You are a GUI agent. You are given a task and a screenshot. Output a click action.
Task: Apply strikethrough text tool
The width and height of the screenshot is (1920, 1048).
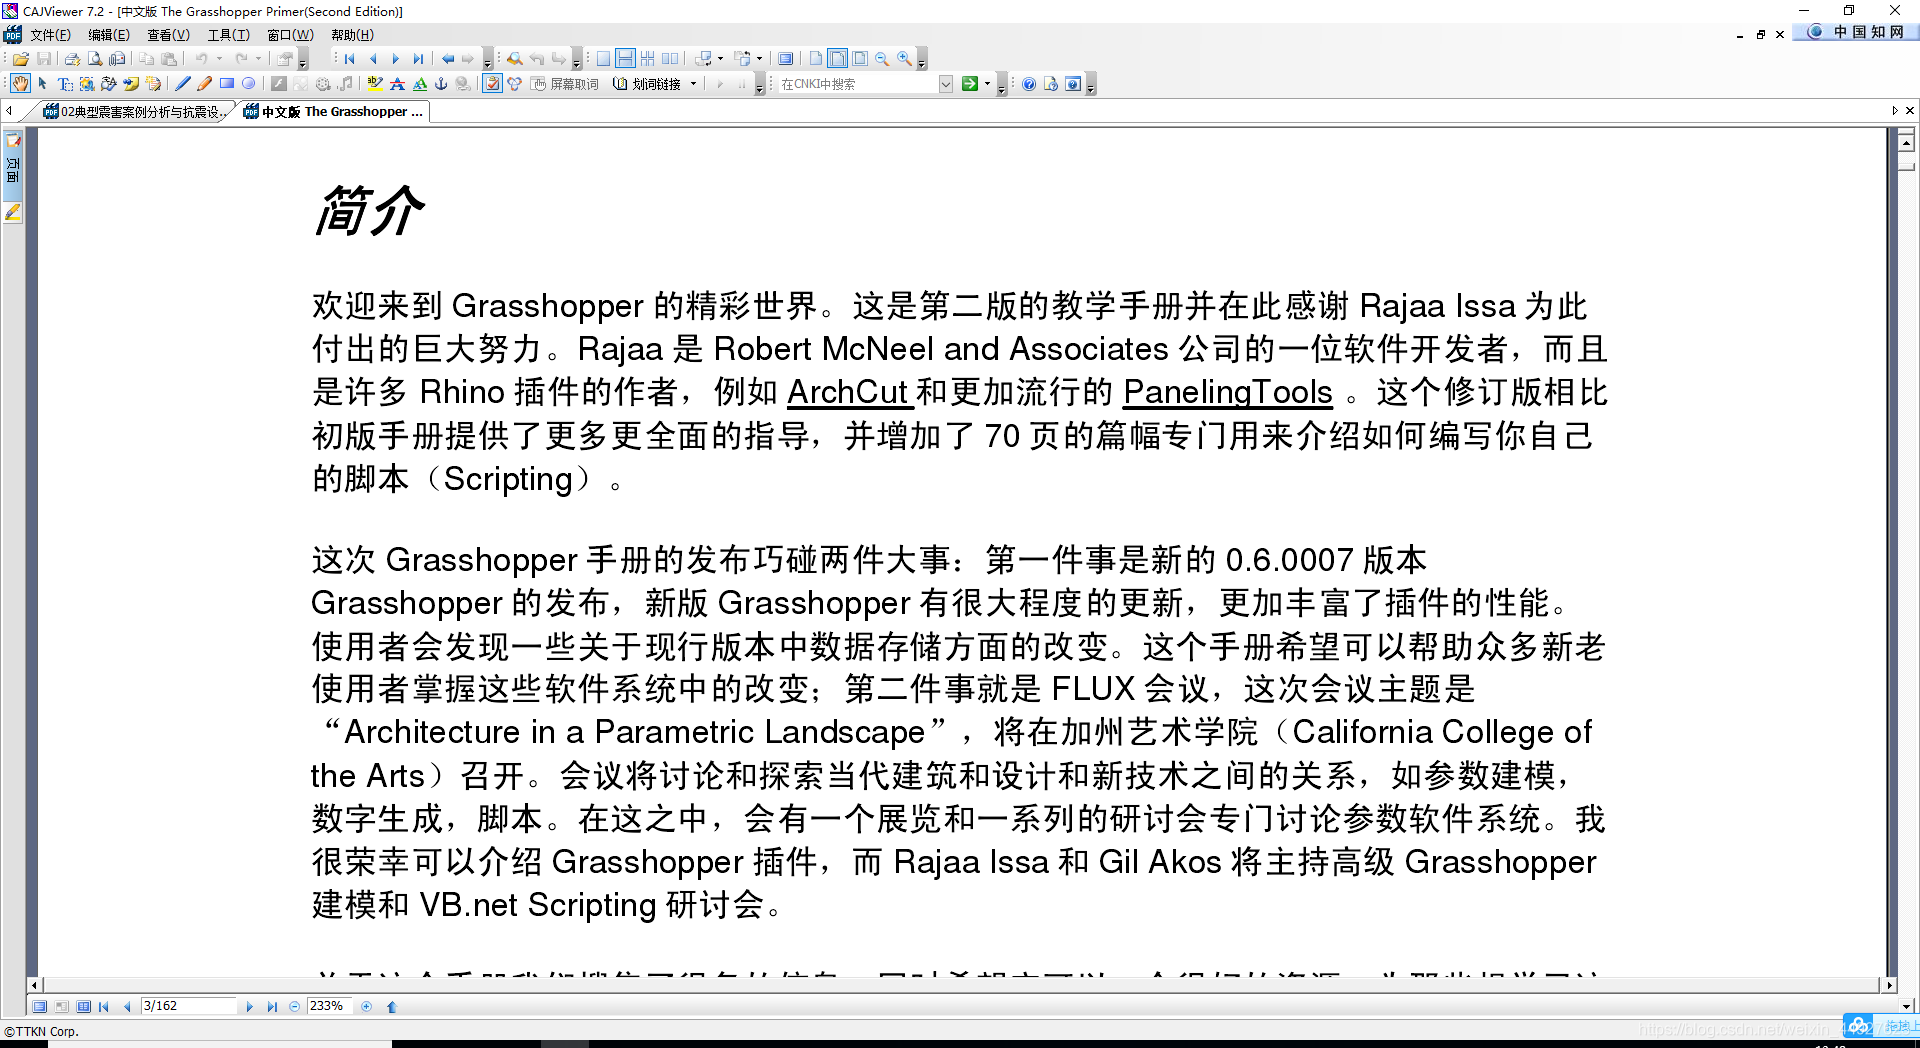pos(397,84)
